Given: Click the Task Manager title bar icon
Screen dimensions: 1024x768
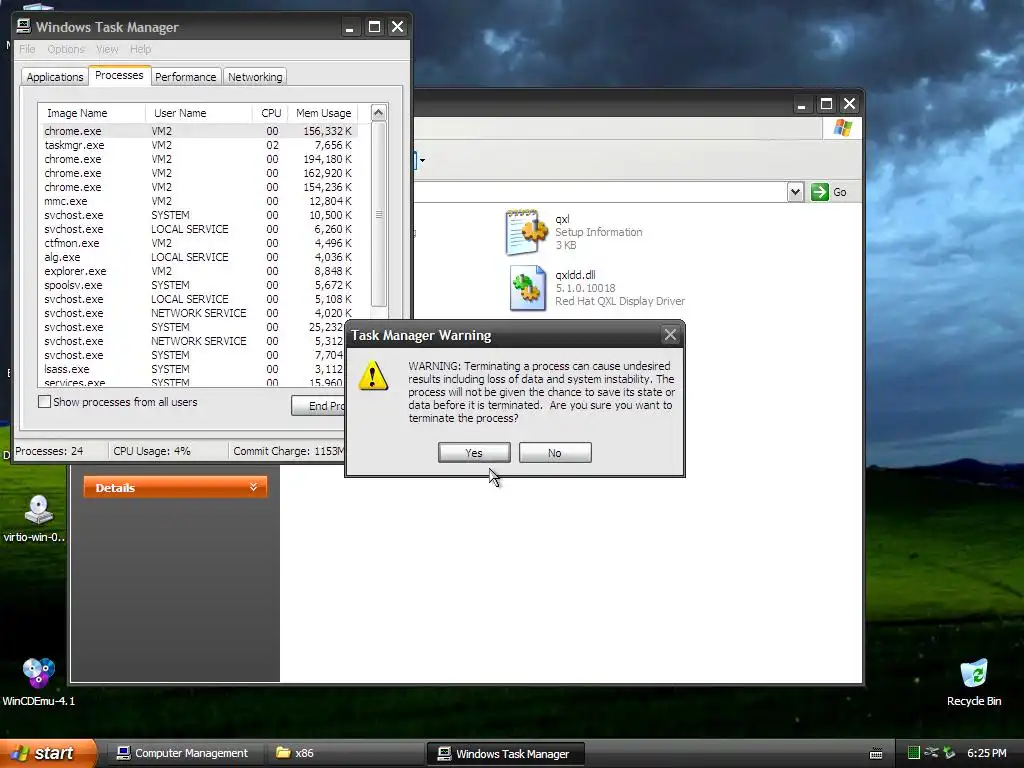Looking at the screenshot, I should click(x=24, y=26).
